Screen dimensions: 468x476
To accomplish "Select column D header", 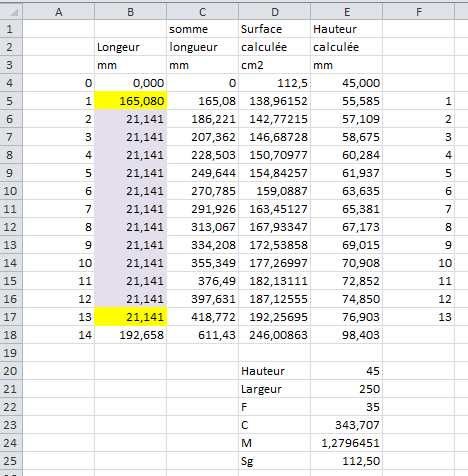I will [x=274, y=12].
